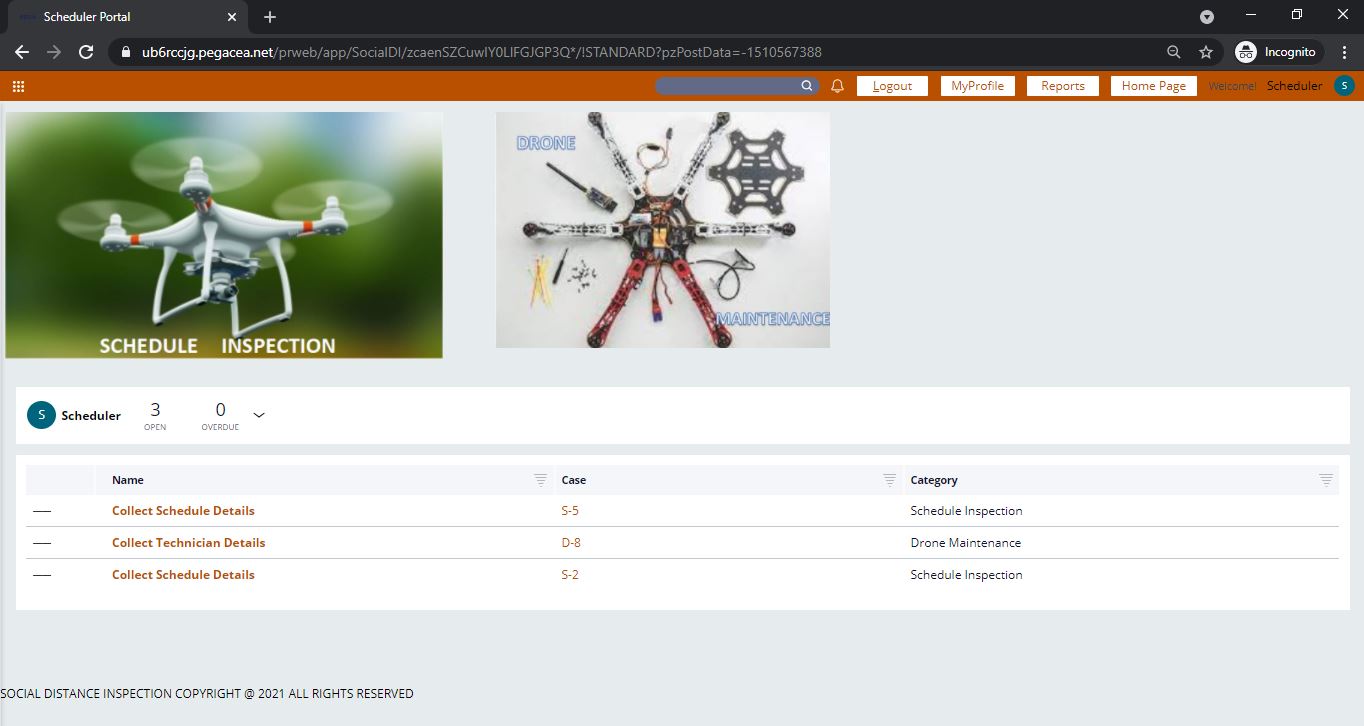Open case S-5
Screen dimensions: 1364x726
point(570,511)
